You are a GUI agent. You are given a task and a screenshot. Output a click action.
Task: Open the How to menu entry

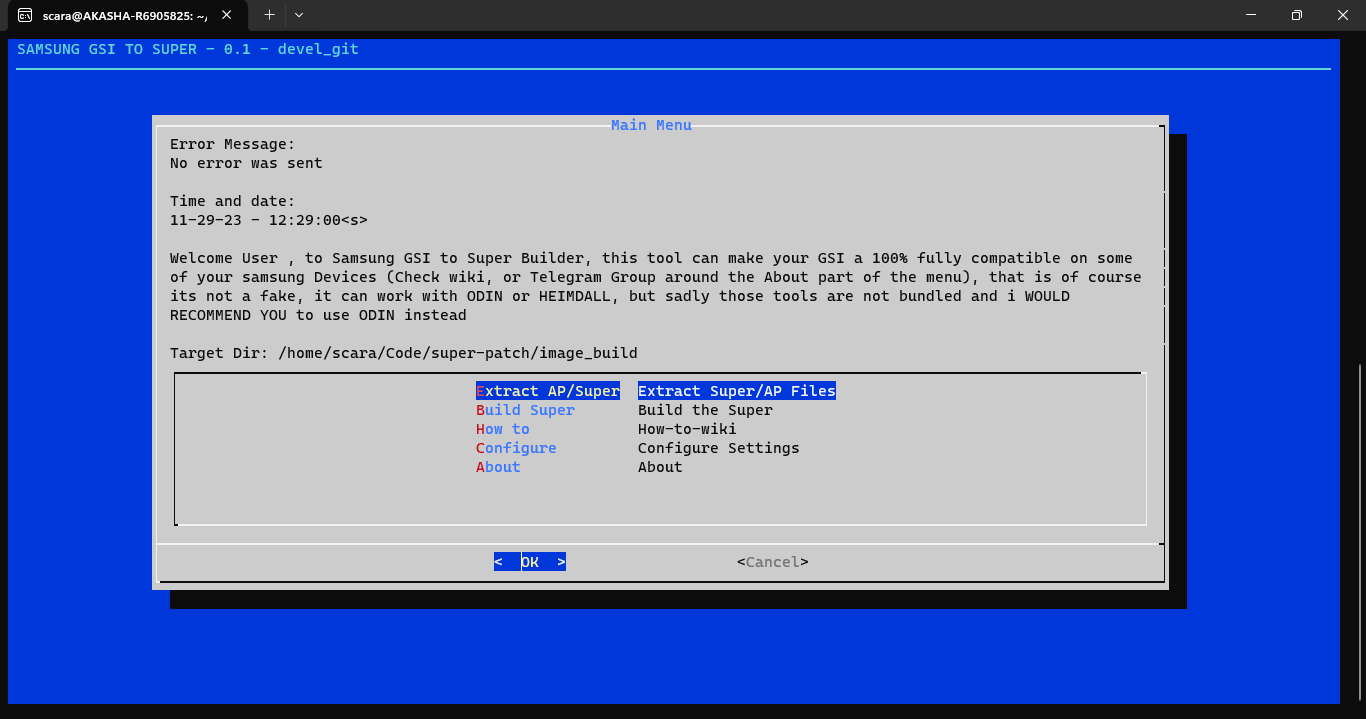pyautogui.click(x=503, y=429)
